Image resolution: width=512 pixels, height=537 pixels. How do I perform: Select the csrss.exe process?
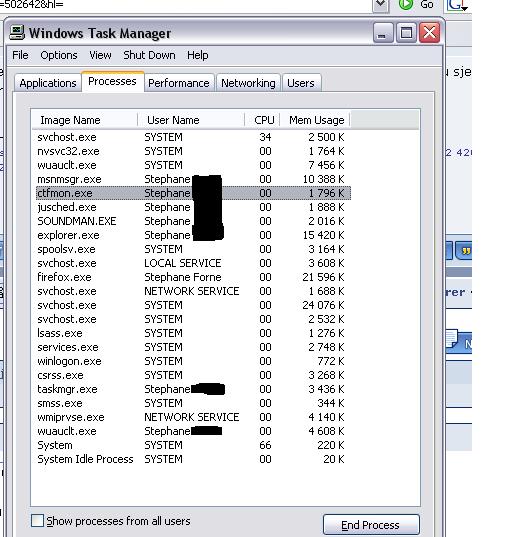tap(193, 375)
